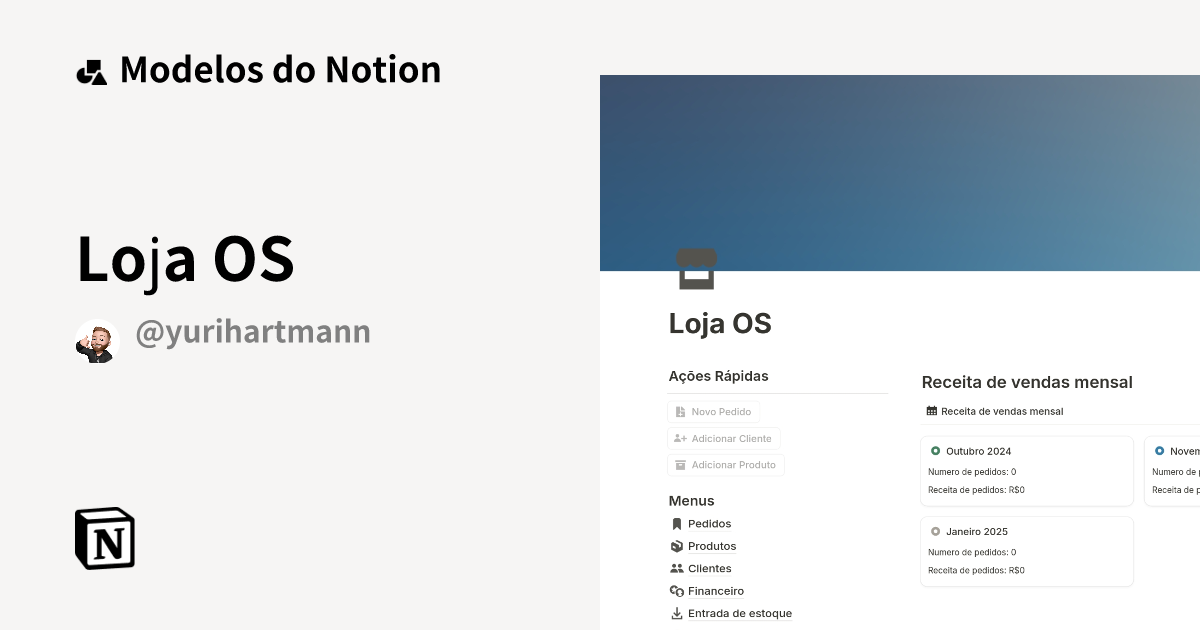Screen dimensions: 1200x630
Task: Click the Notion logo at bottom left
Action: point(104,538)
